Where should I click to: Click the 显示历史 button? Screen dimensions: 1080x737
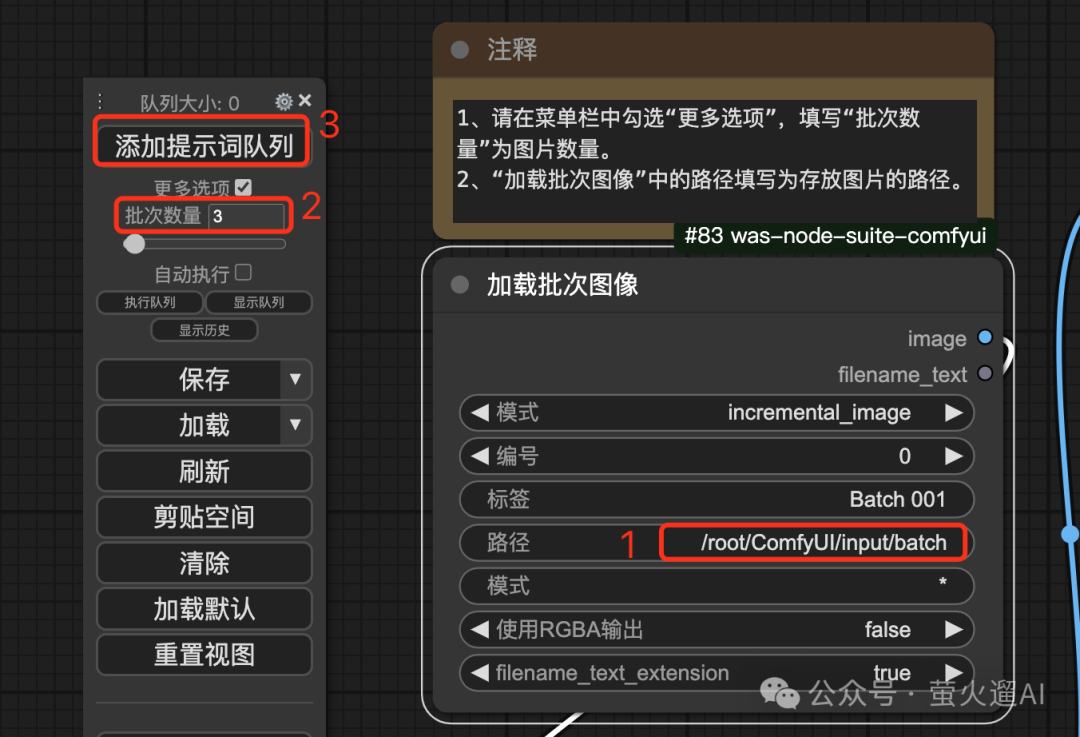pyautogui.click(x=205, y=331)
